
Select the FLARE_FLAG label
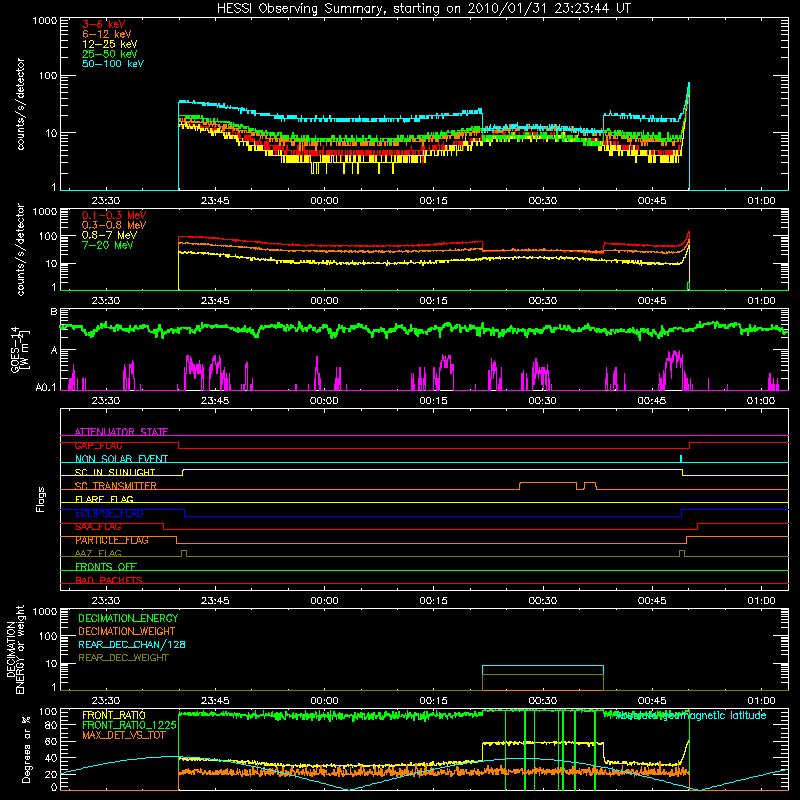tap(104, 499)
